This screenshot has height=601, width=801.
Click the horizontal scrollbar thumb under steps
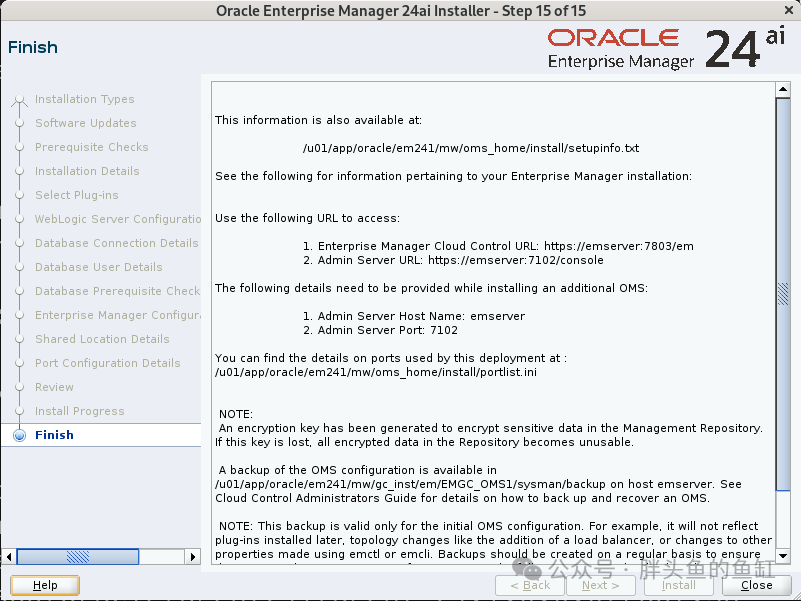tap(78, 557)
